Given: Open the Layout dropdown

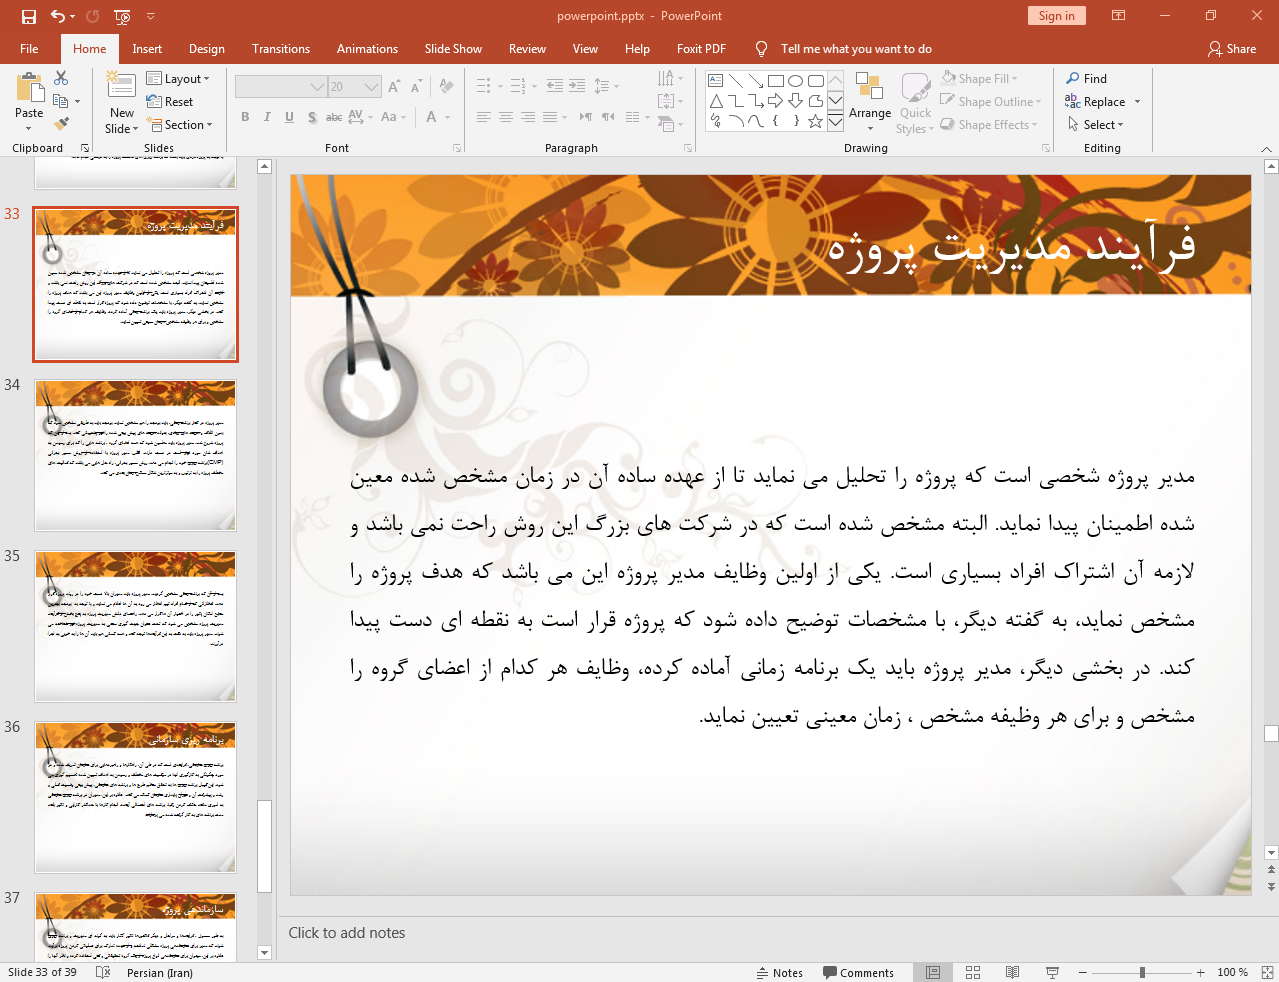Looking at the screenshot, I should 178,79.
